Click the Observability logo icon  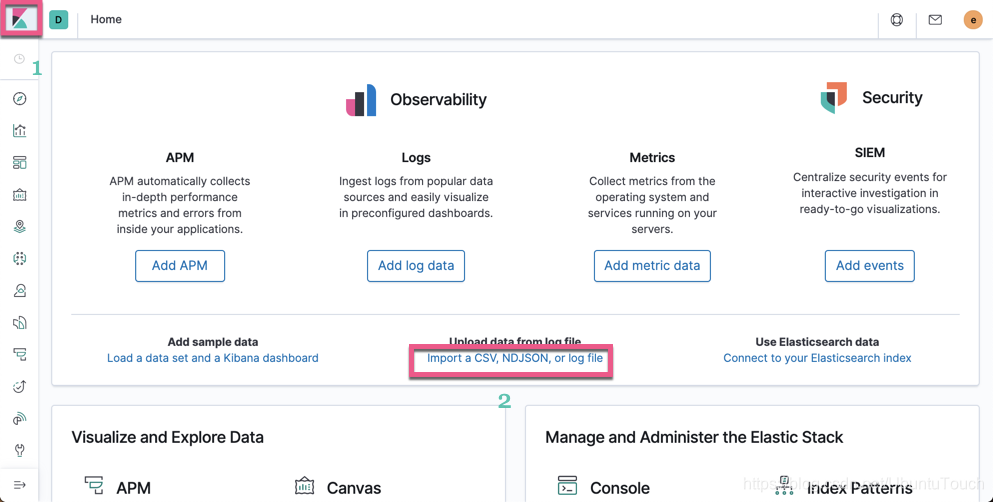click(361, 100)
